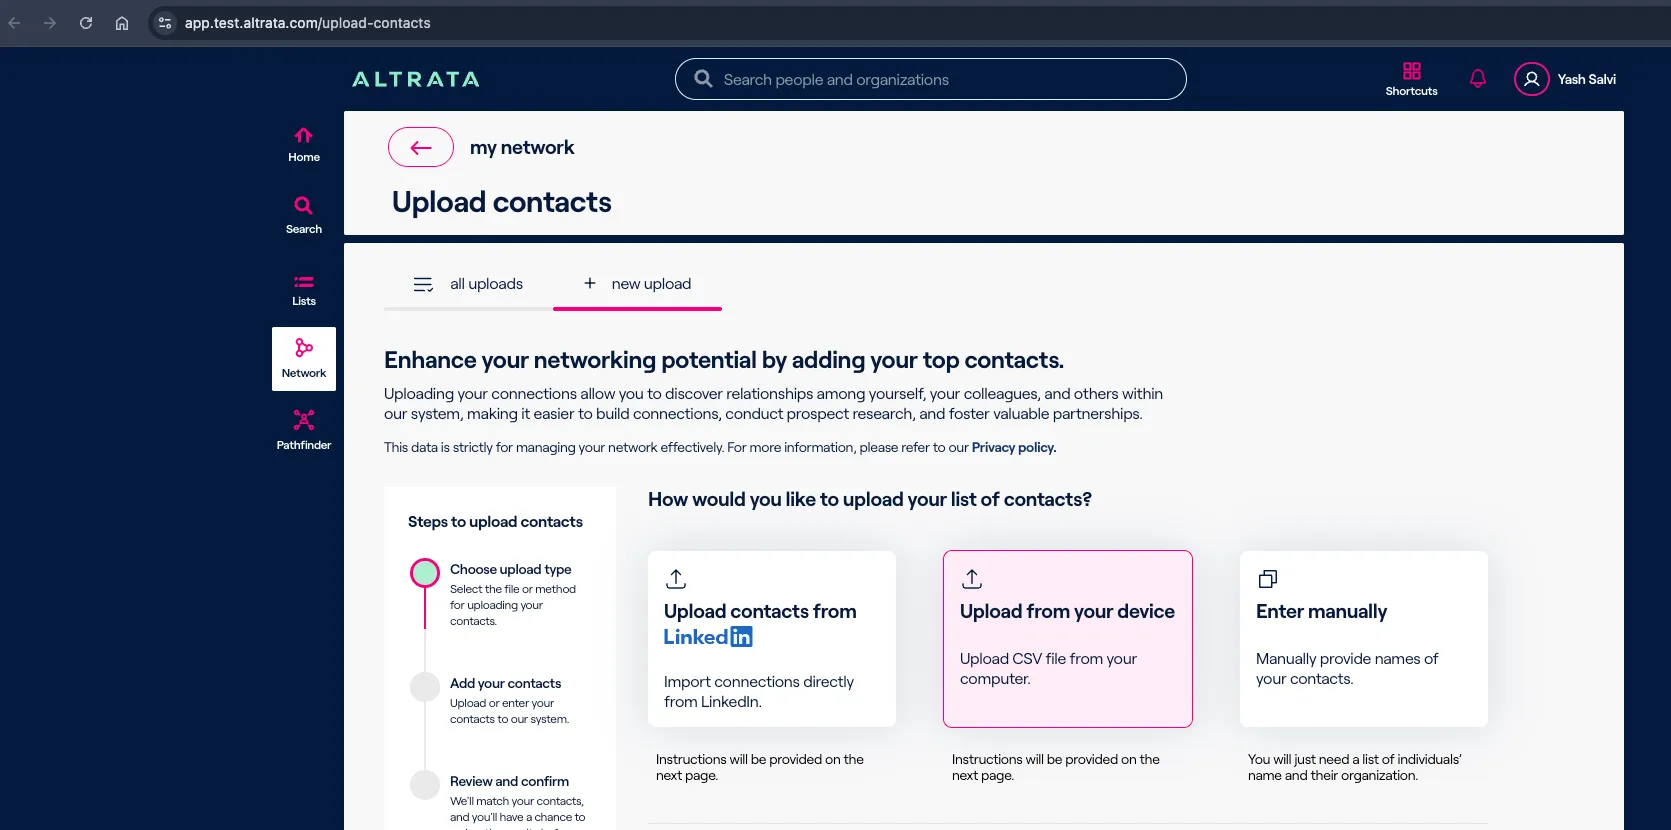This screenshot has width=1671, height=830.
Task: Open Yash Salvi profile avatar
Action: pyautogui.click(x=1531, y=79)
